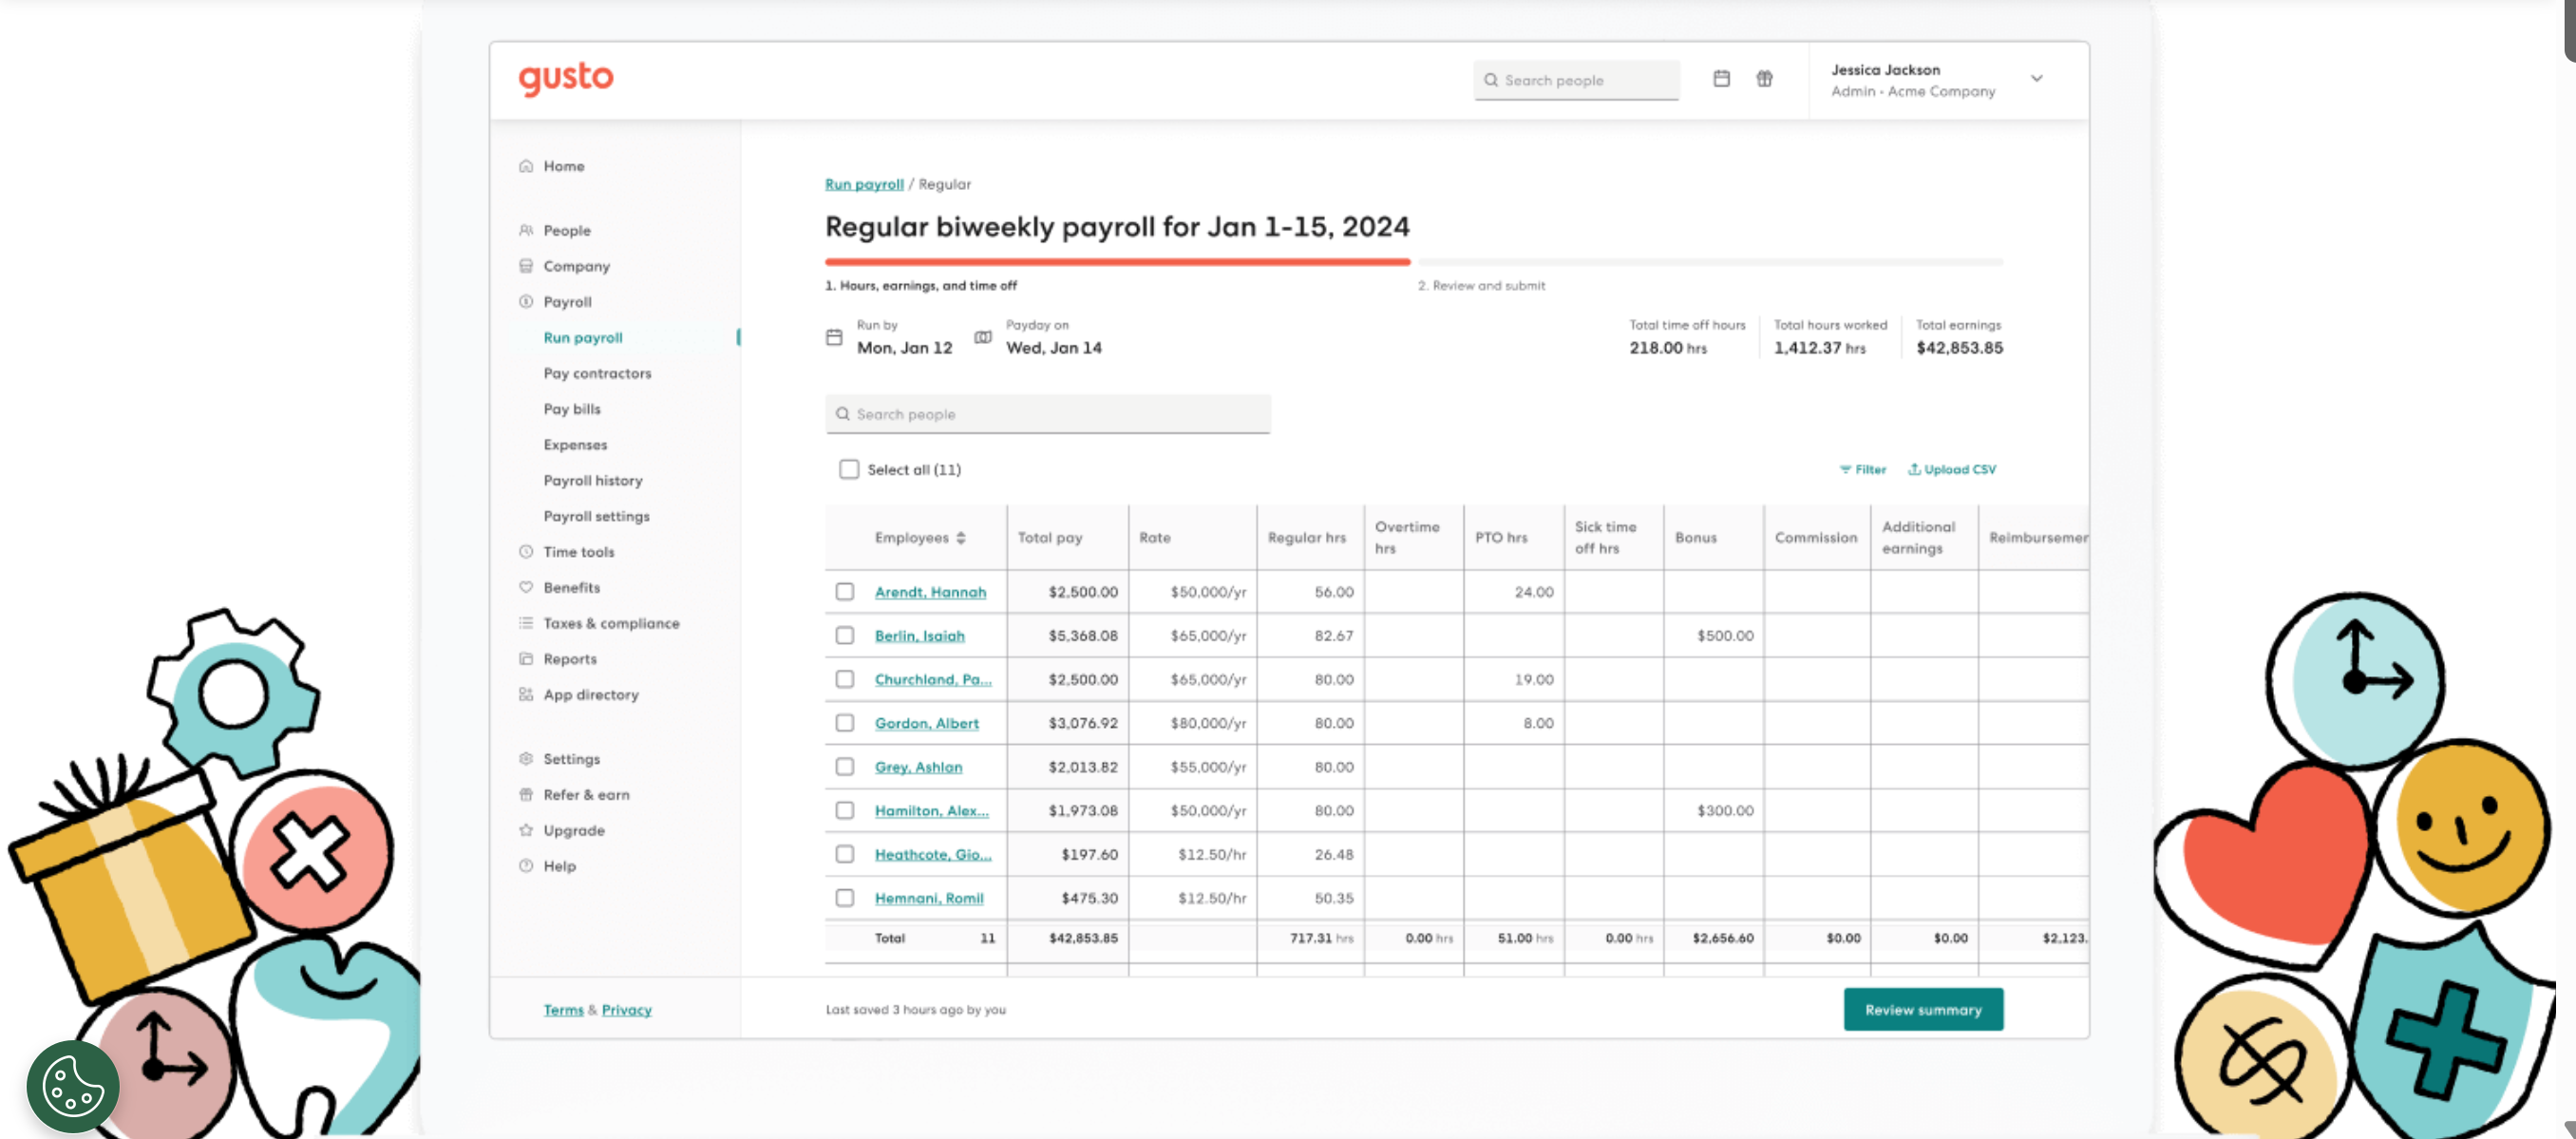
Task: Click the Payday on money icon
Action: tap(983, 337)
